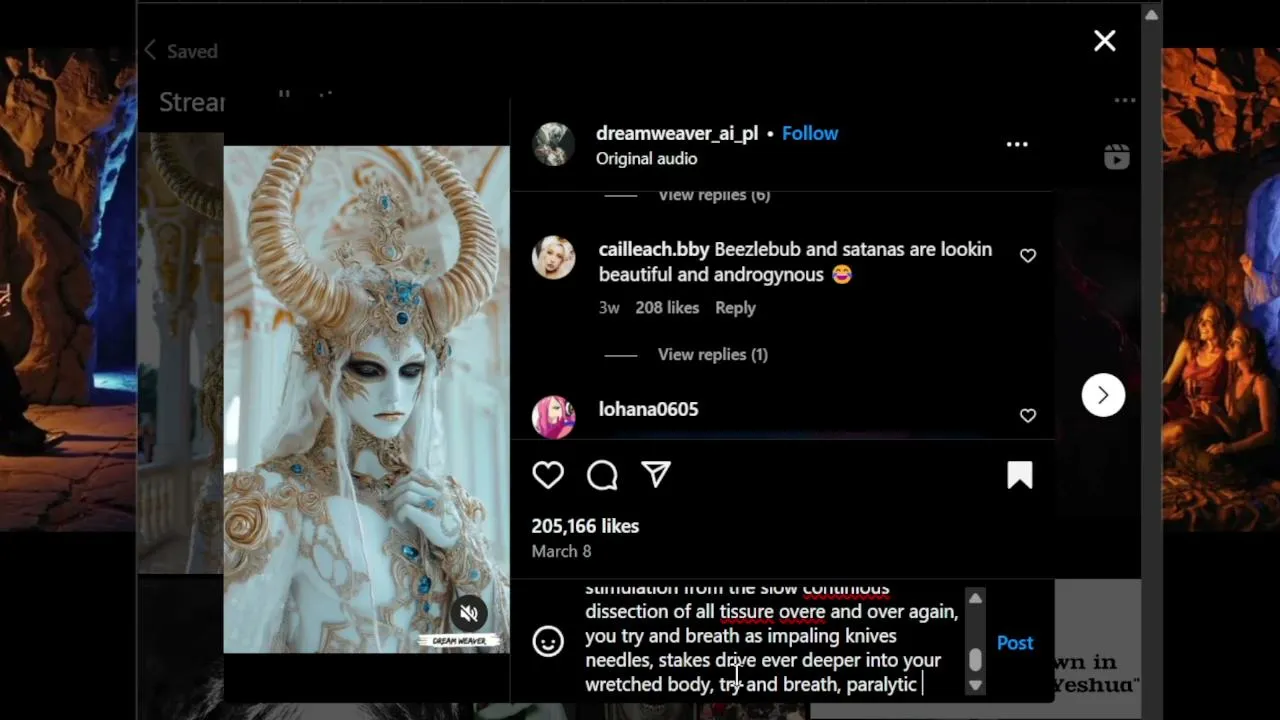The image size is (1280, 720).
Task: Reply to cailleach.bby's comment
Action: (735, 308)
